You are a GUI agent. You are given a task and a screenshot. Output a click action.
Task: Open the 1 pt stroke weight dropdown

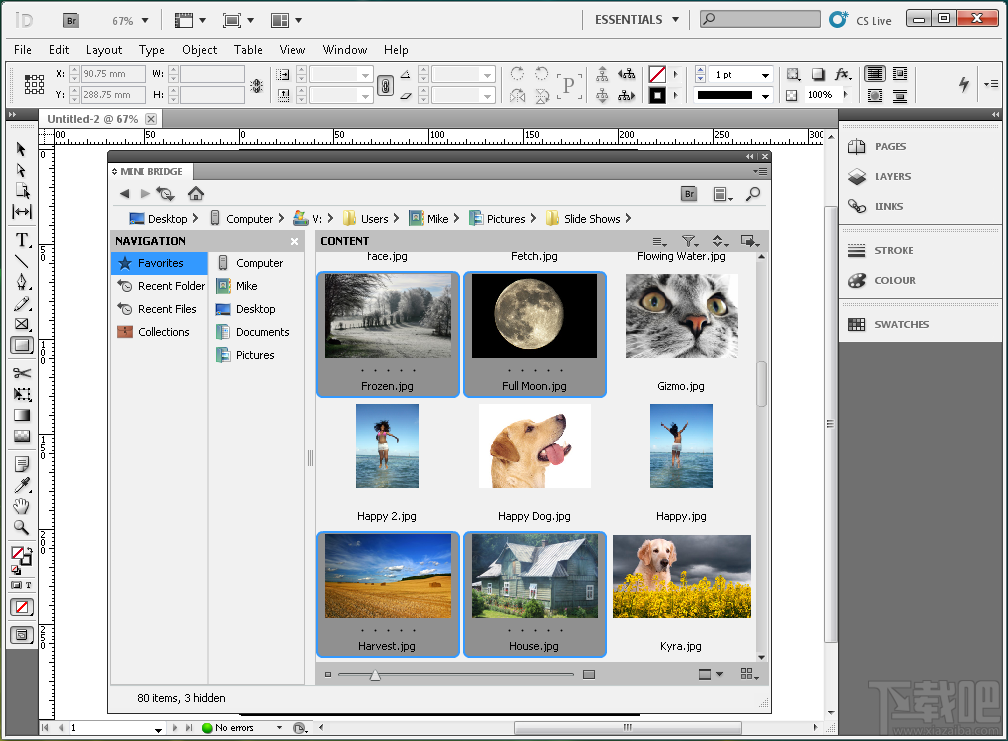pyautogui.click(x=766, y=74)
